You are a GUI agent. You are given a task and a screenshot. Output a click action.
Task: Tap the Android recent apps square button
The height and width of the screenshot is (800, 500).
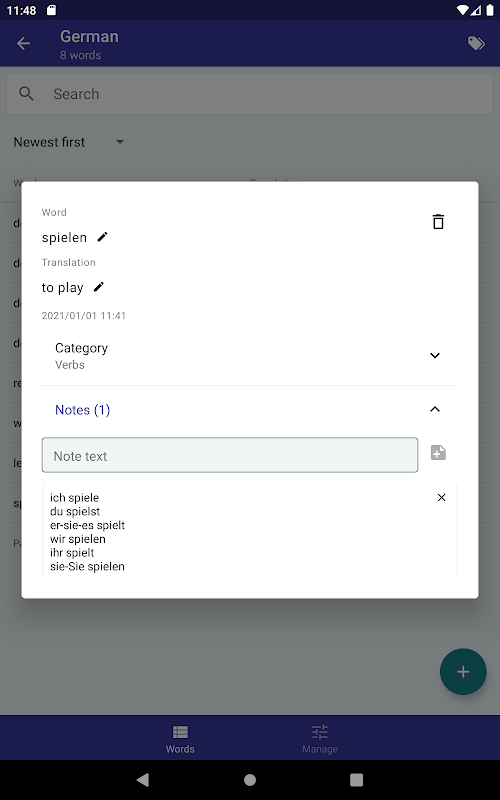pos(357,780)
